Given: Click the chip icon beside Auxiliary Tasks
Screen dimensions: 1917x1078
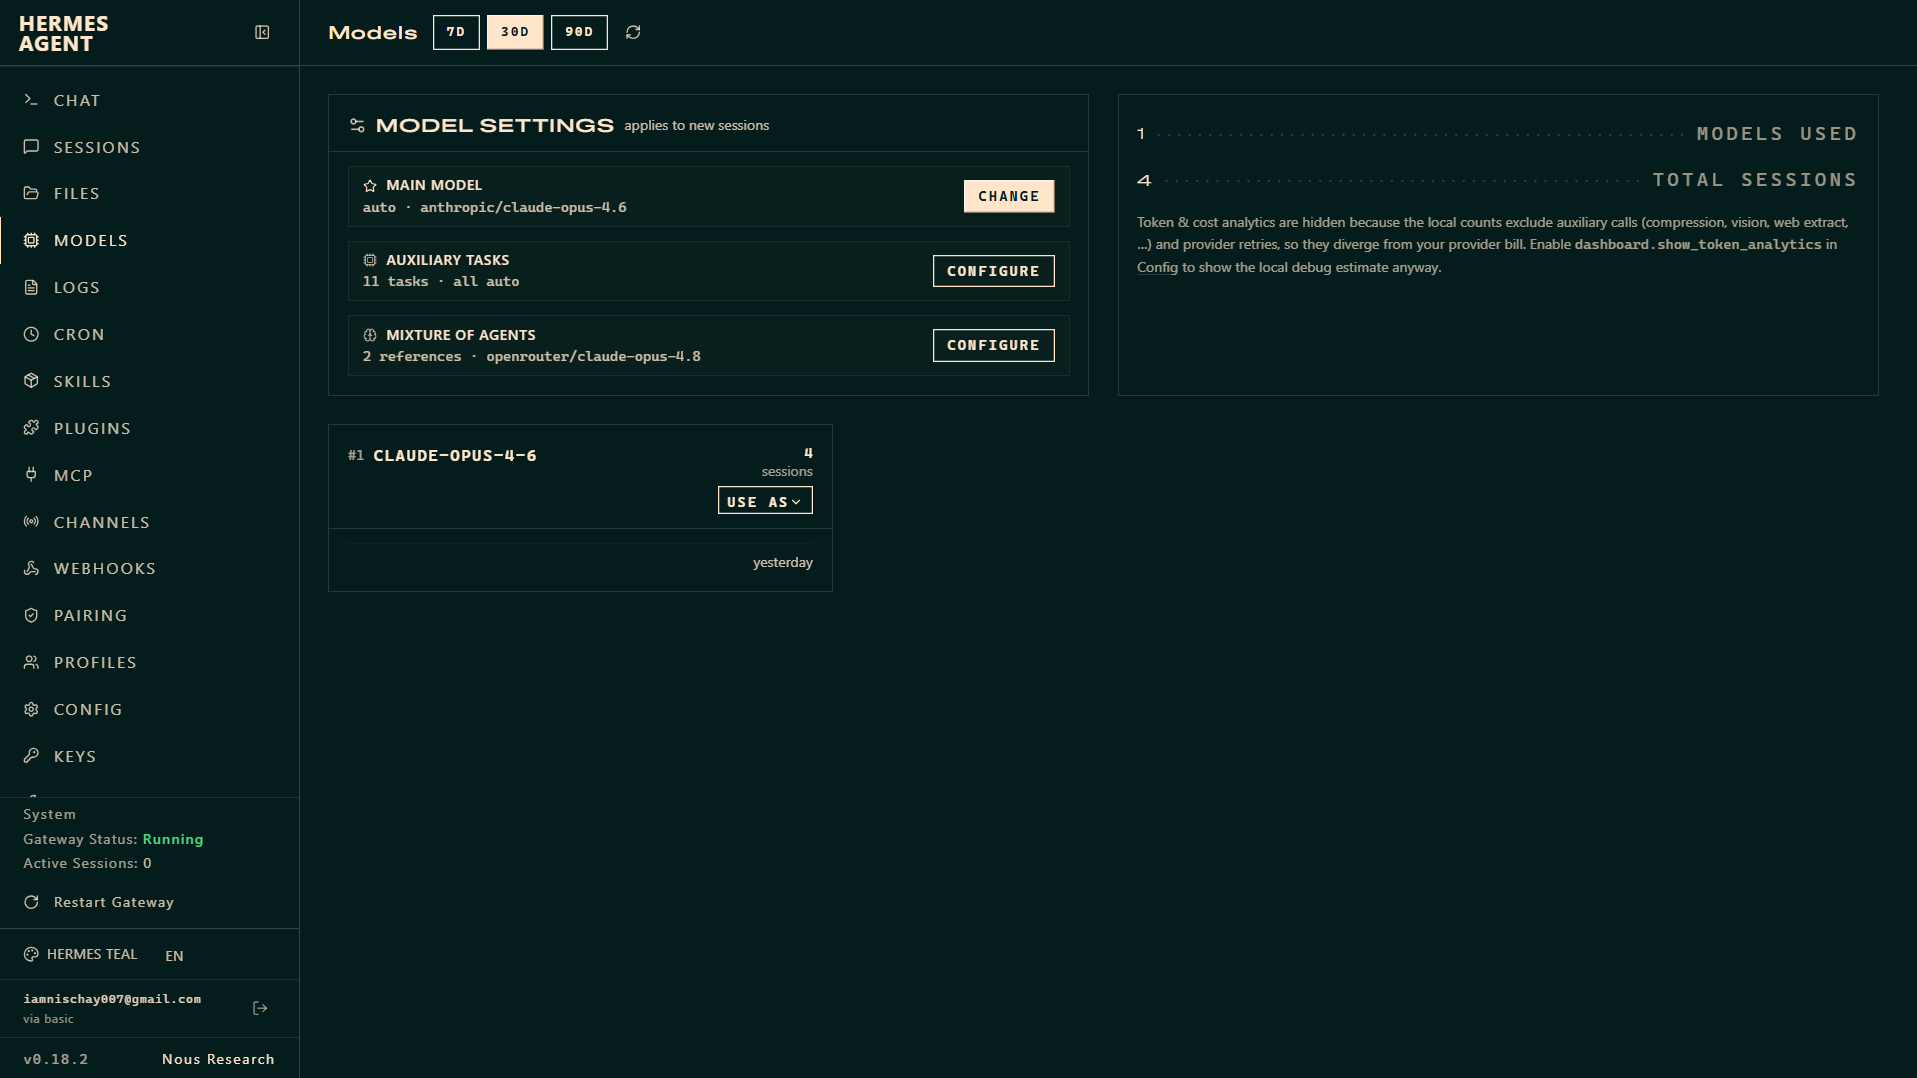Looking at the screenshot, I should pyautogui.click(x=370, y=260).
